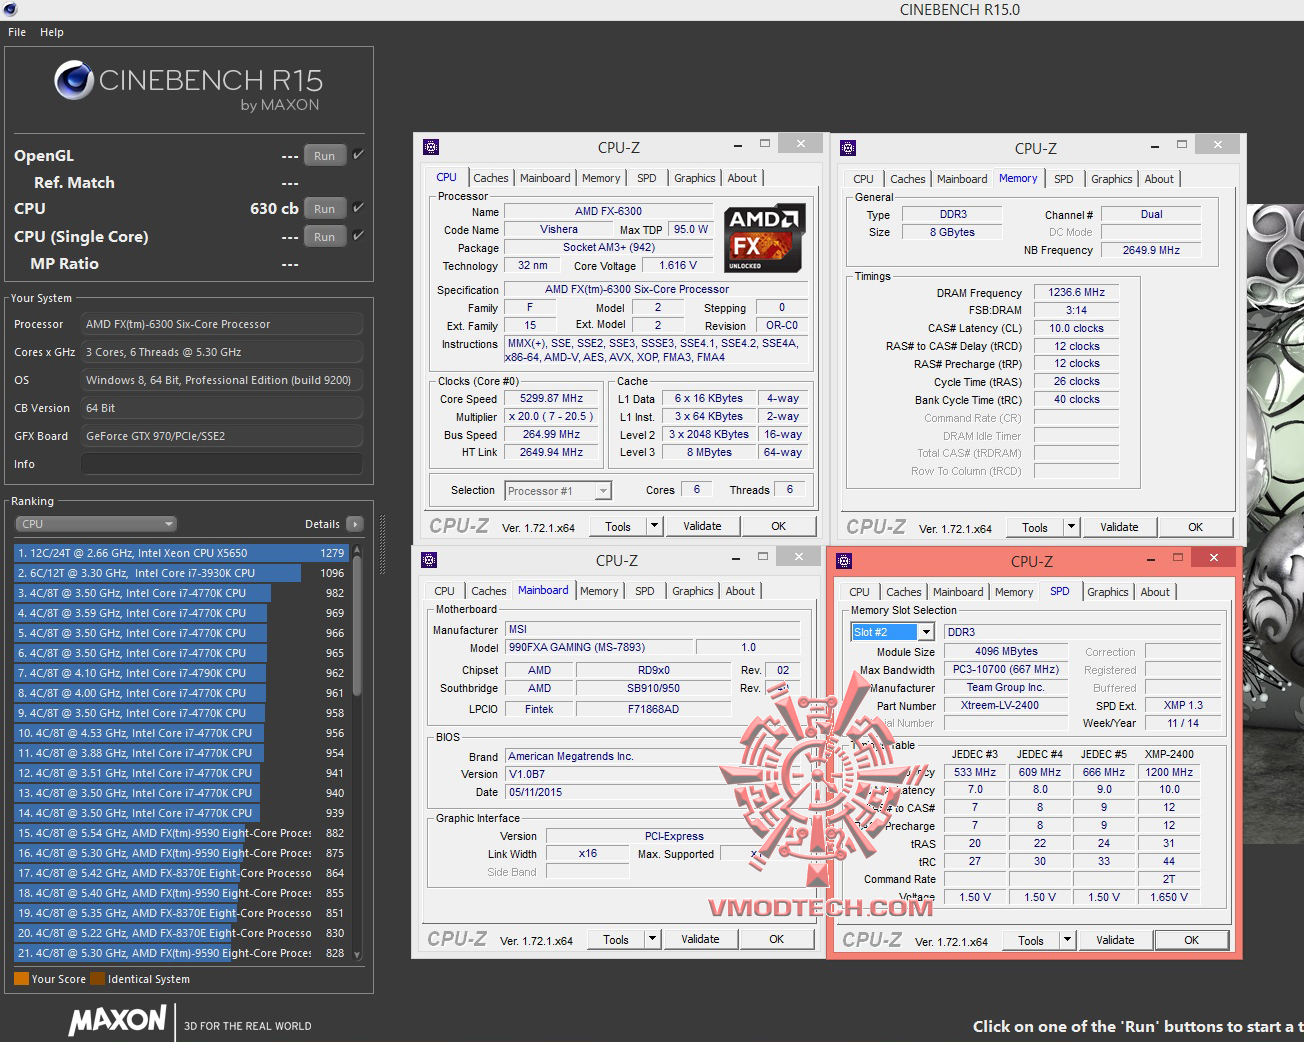The height and width of the screenshot is (1042, 1304).
Task: Select ranking row 7, Intel Core i7-4790K
Action: coord(181,673)
